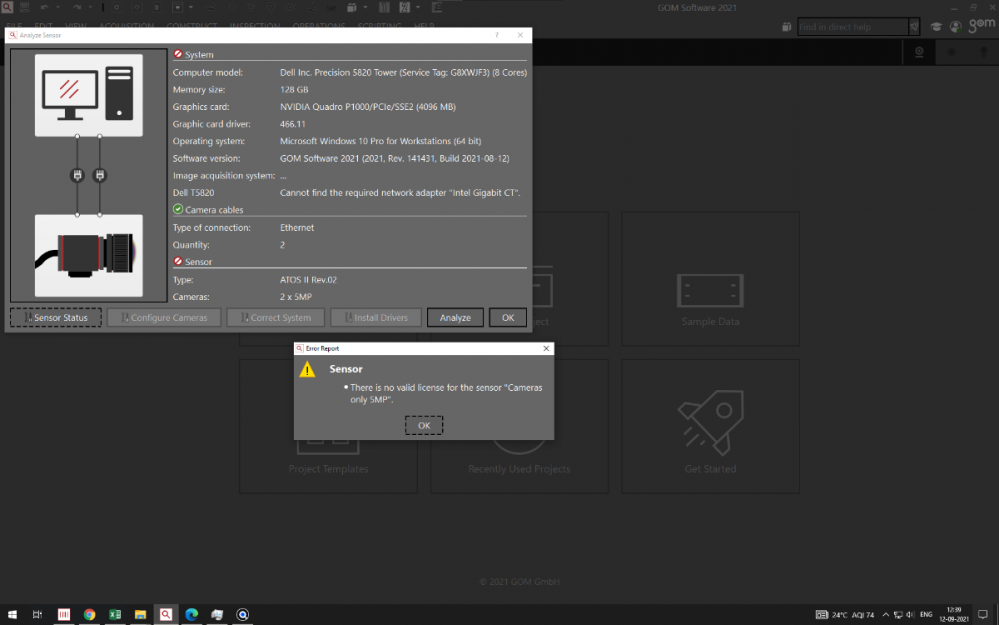Screen dimensions: 999x625
Task: Click the camera sensor illustration
Action: pos(88,256)
